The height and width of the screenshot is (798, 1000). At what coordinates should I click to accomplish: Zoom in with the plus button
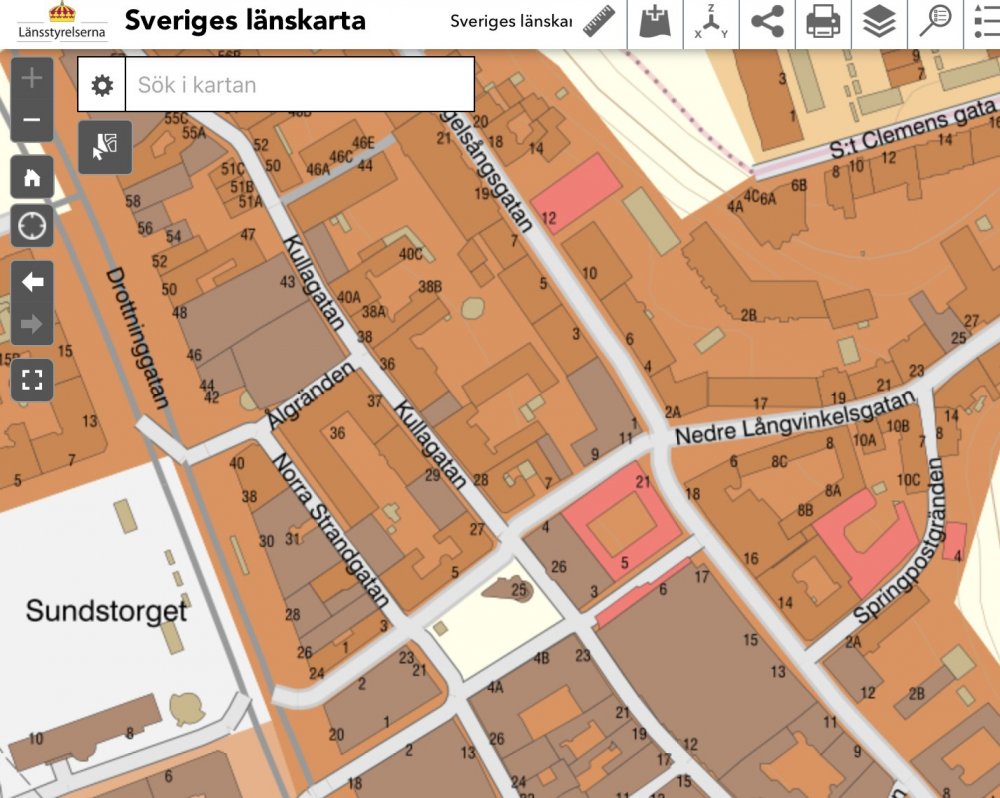(x=32, y=78)
